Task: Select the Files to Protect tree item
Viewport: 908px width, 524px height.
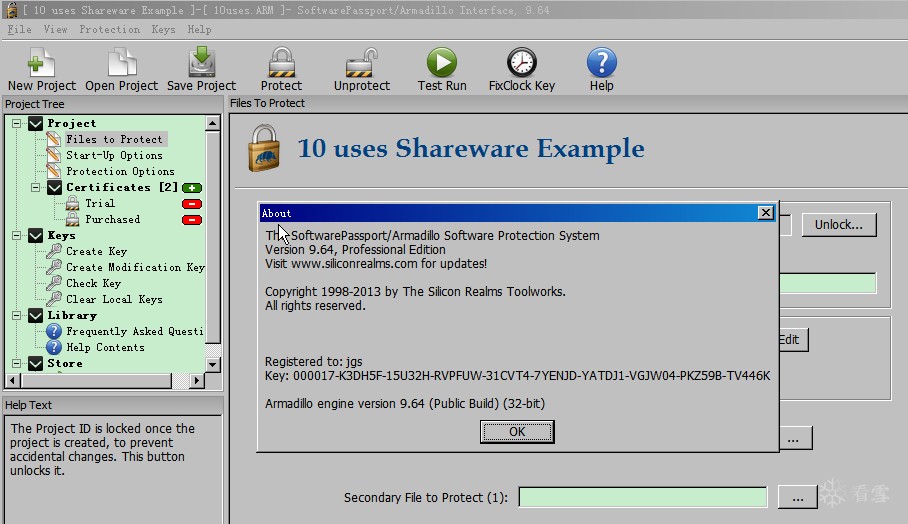Action: click(x=114, y=139)
